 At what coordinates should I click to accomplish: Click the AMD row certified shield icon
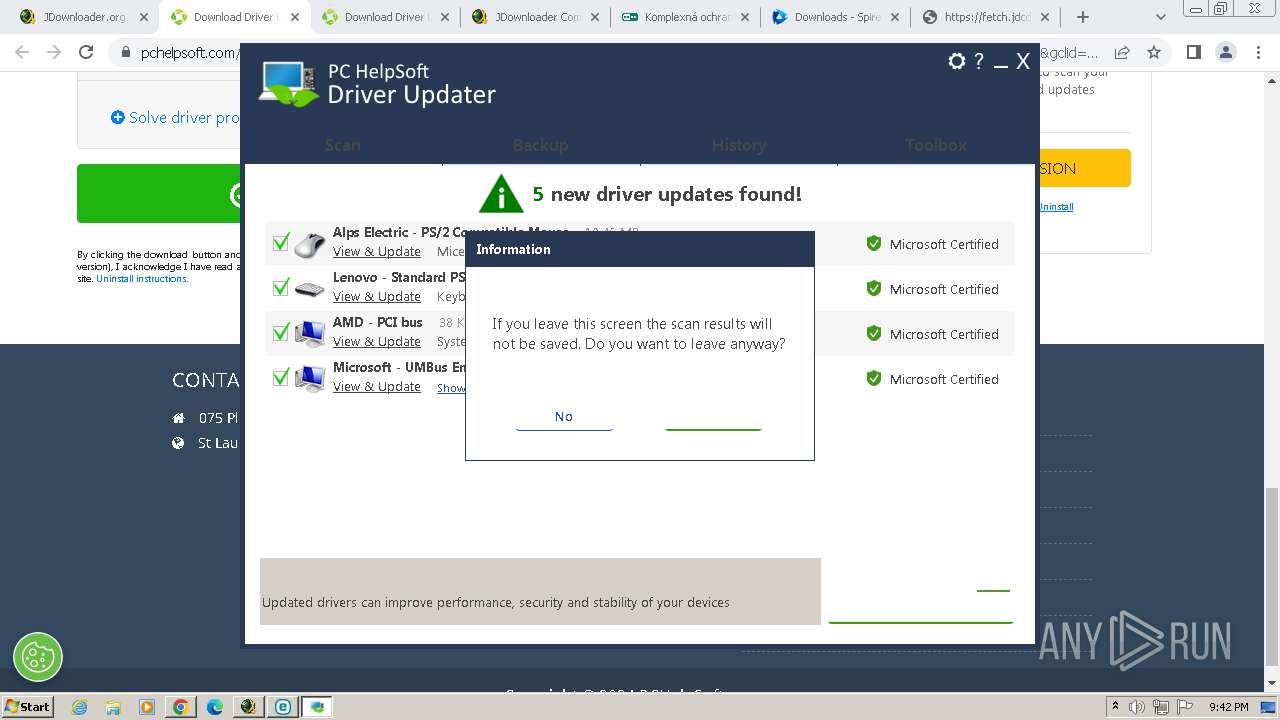click(874, 333)
